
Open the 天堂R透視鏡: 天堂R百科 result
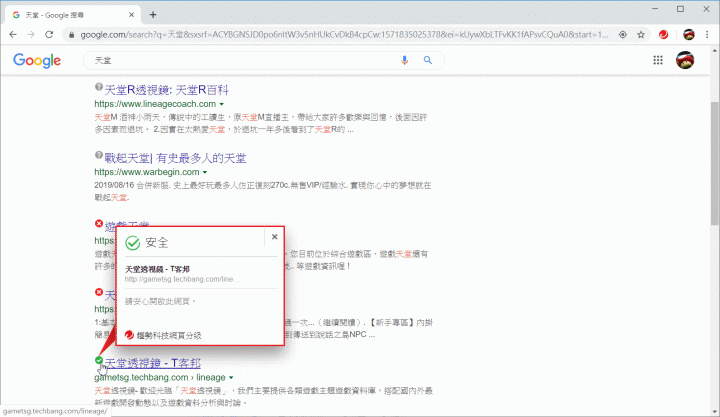[166, 90]
